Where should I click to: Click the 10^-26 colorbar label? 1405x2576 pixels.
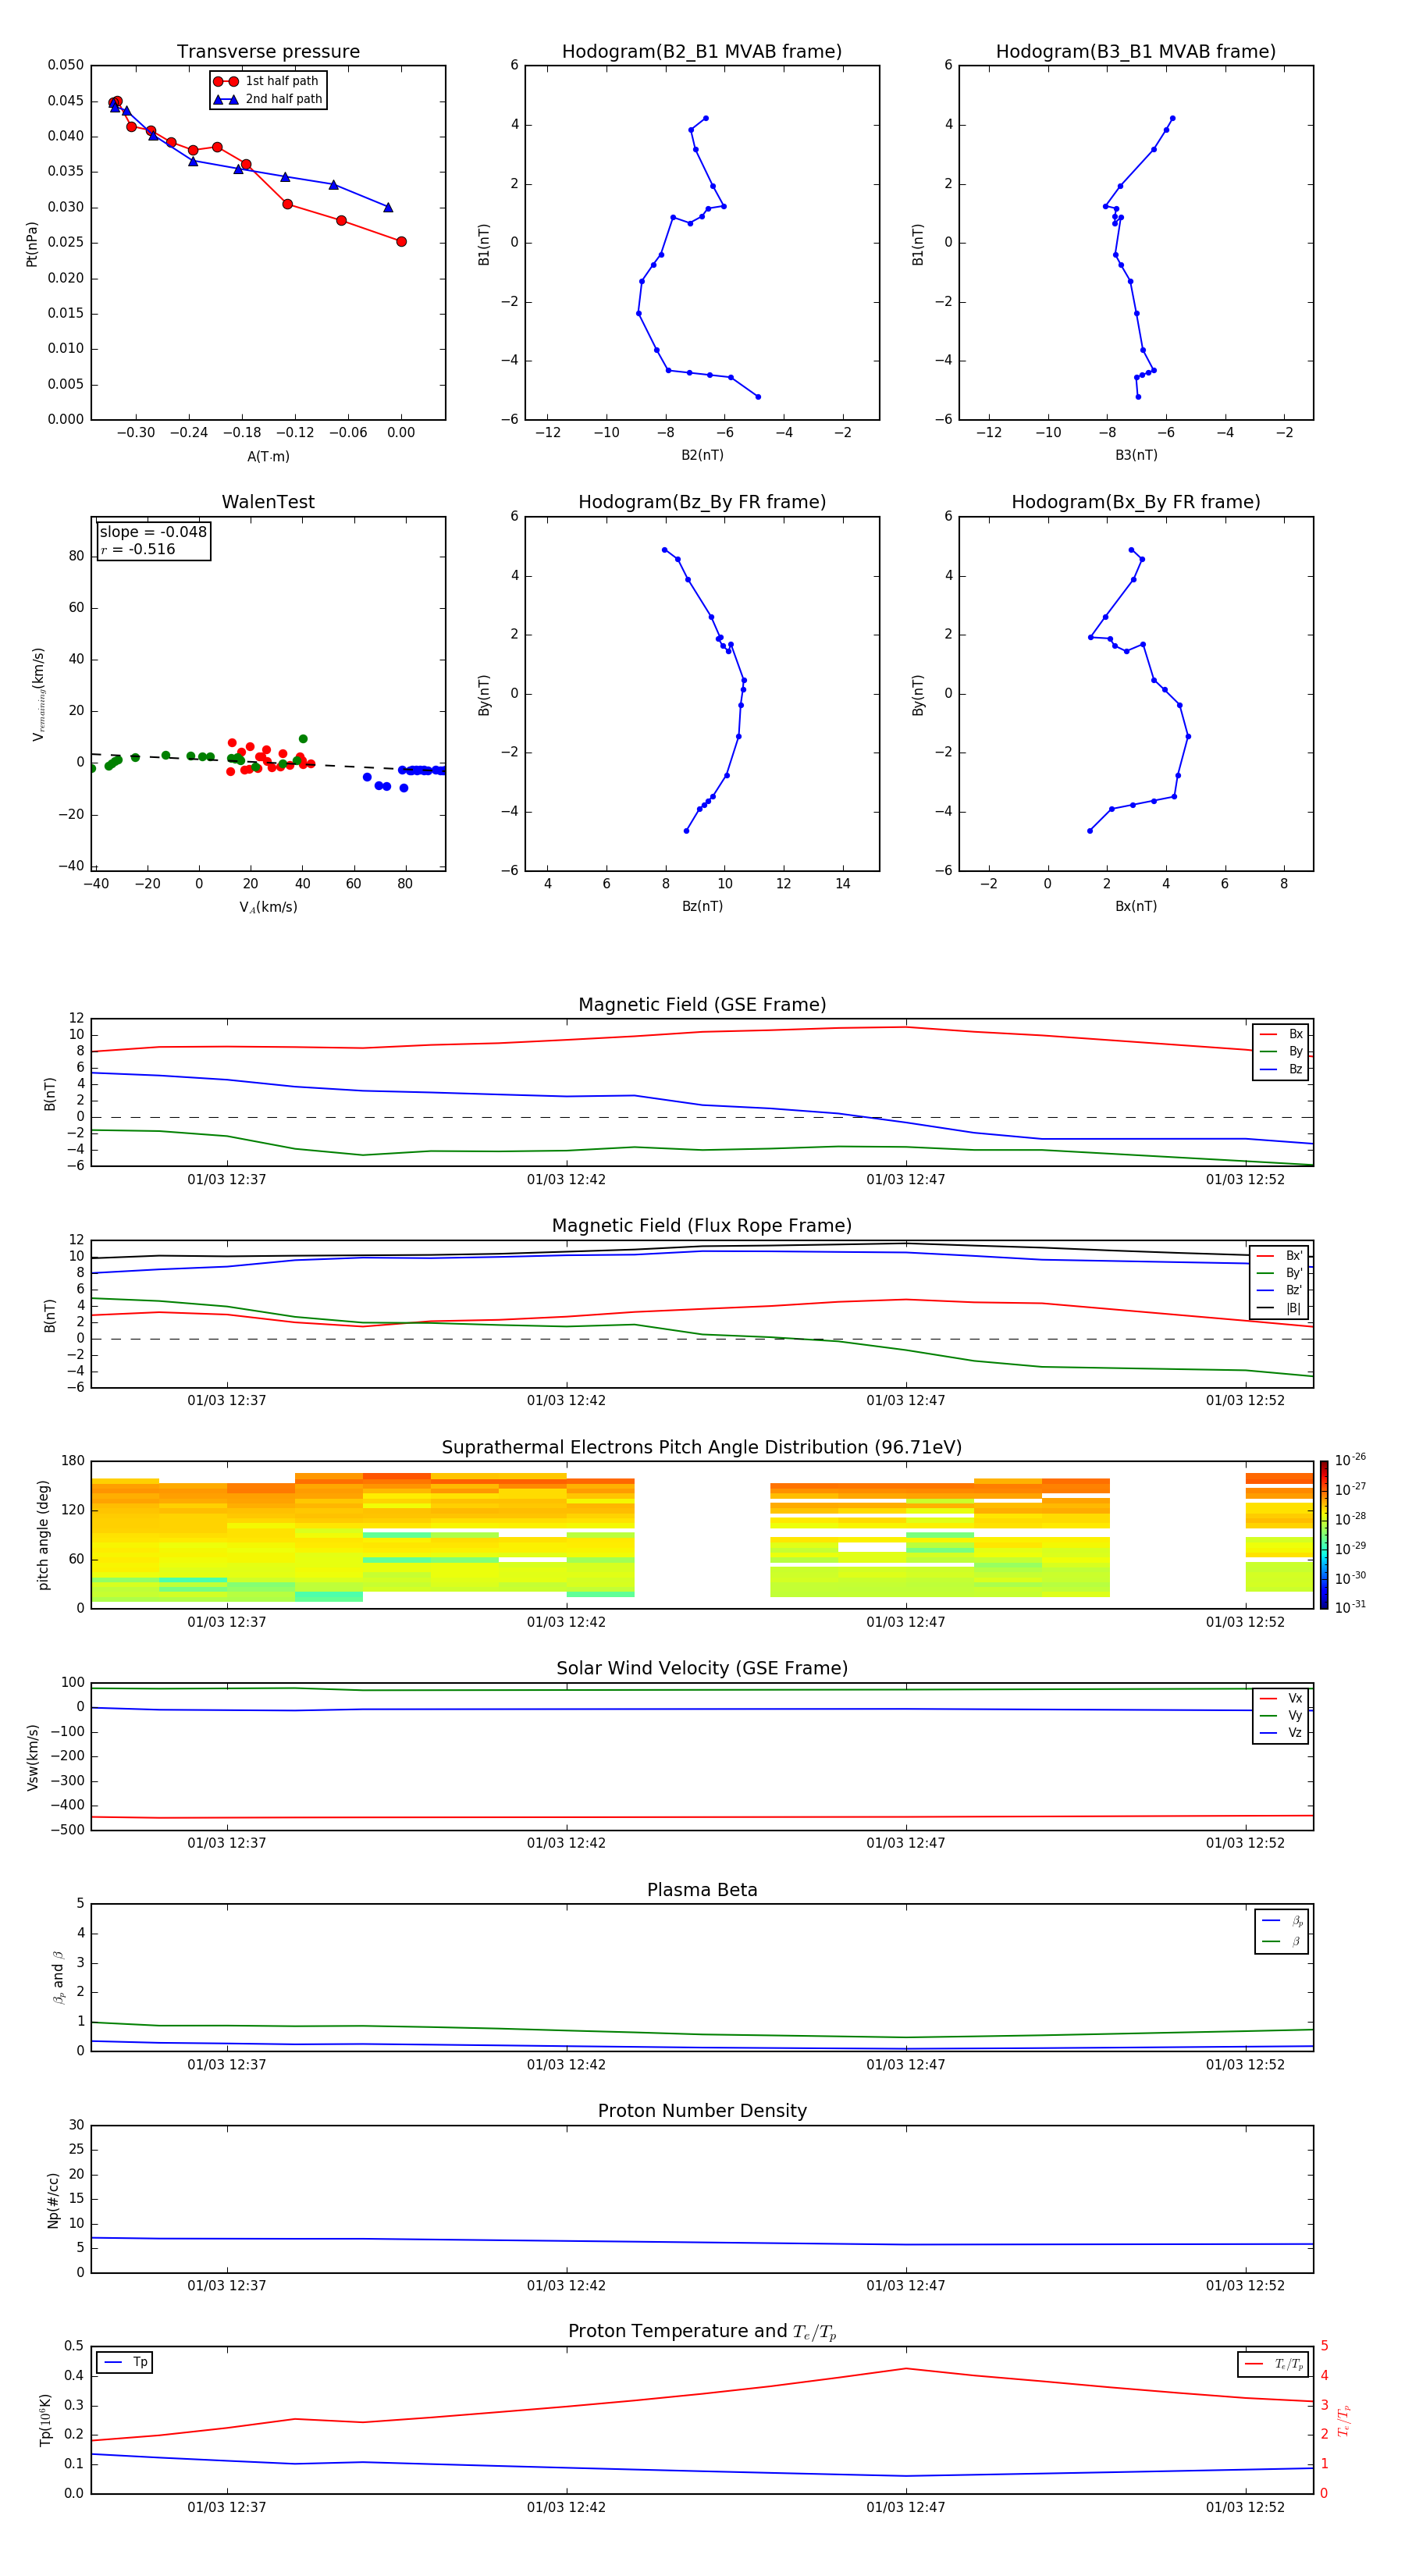click(1350, 1460)
